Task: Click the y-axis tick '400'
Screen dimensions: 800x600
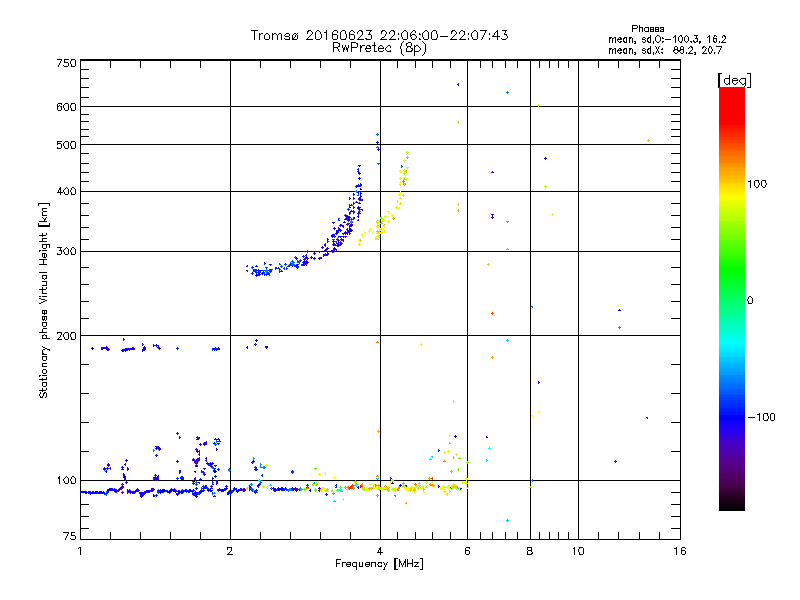Action: 67,192
